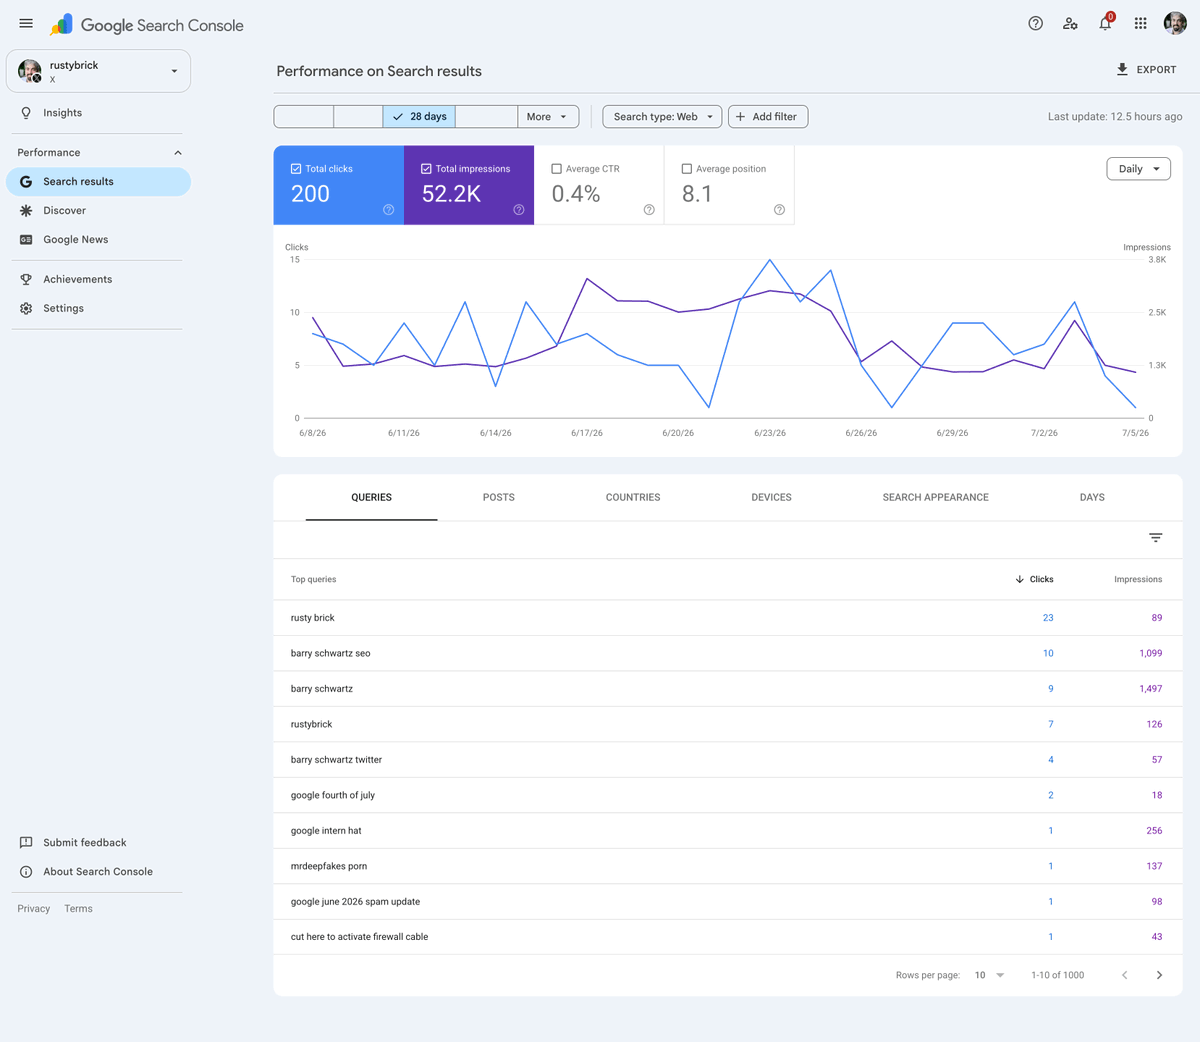This screenshot has height=1042, width=1200.
Task: Click the Google Search Console logo
Action: click(147, 25)
